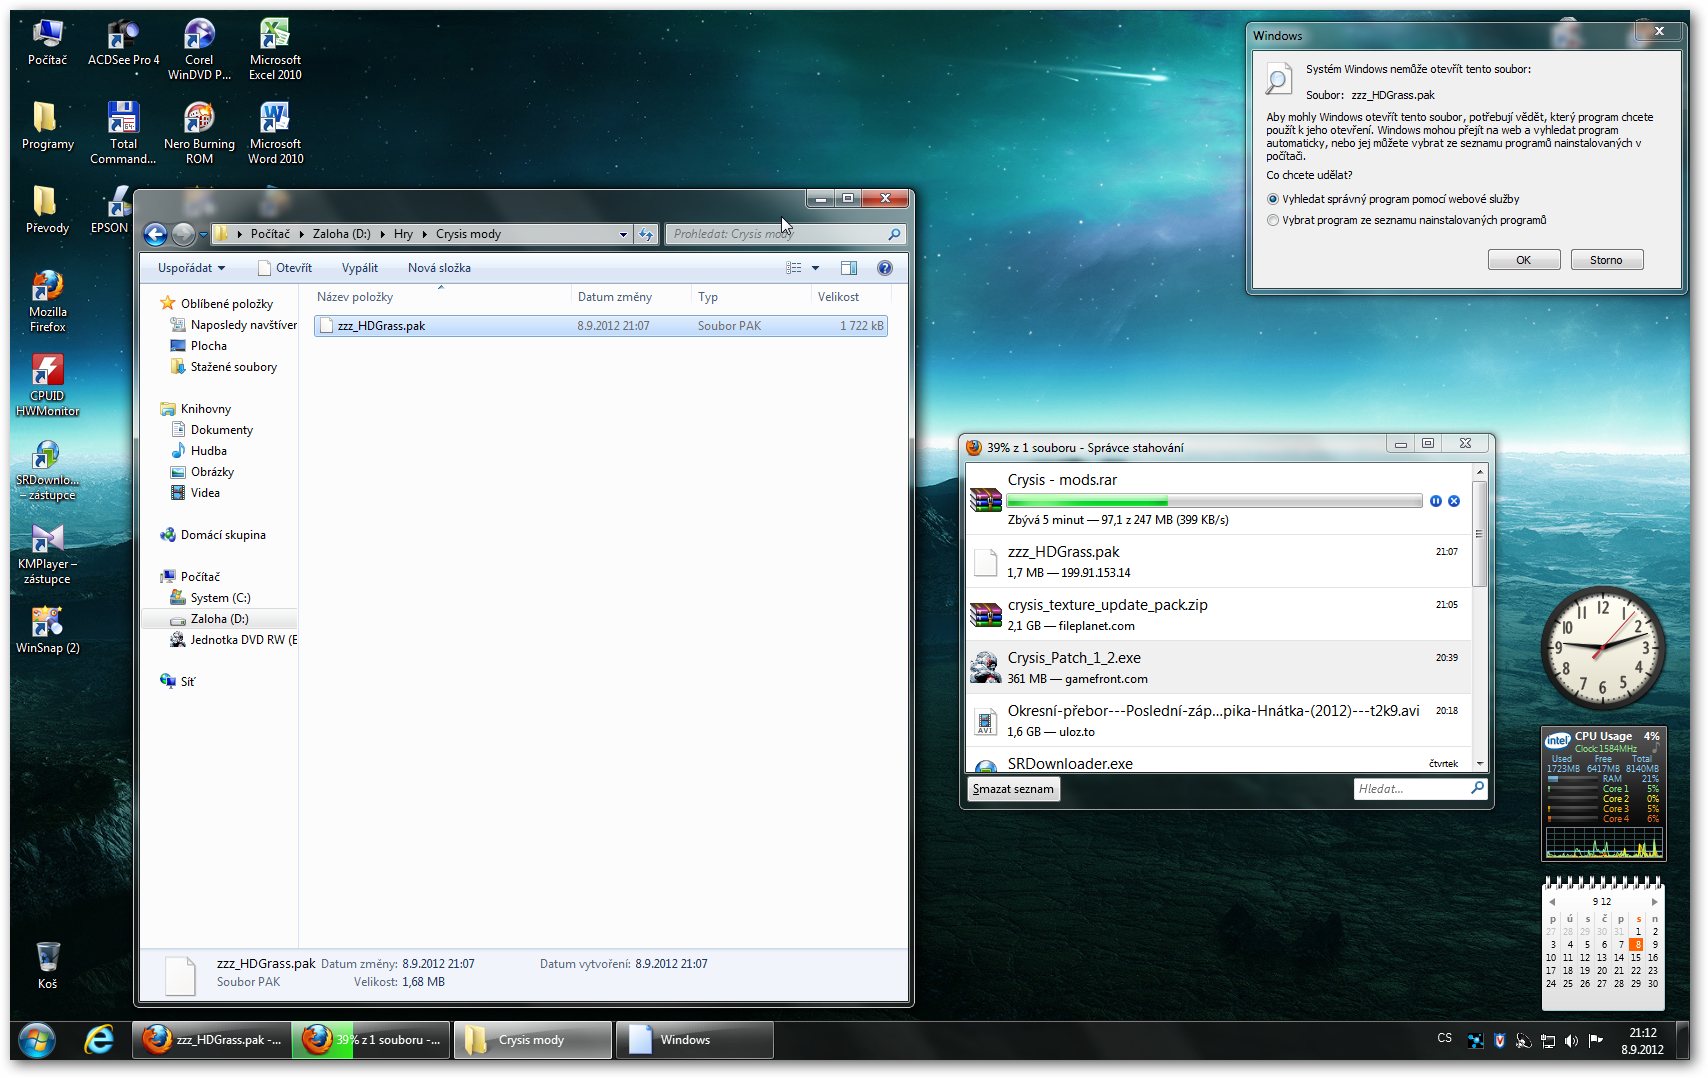Click Smazat seznam button

[1014, 789]
